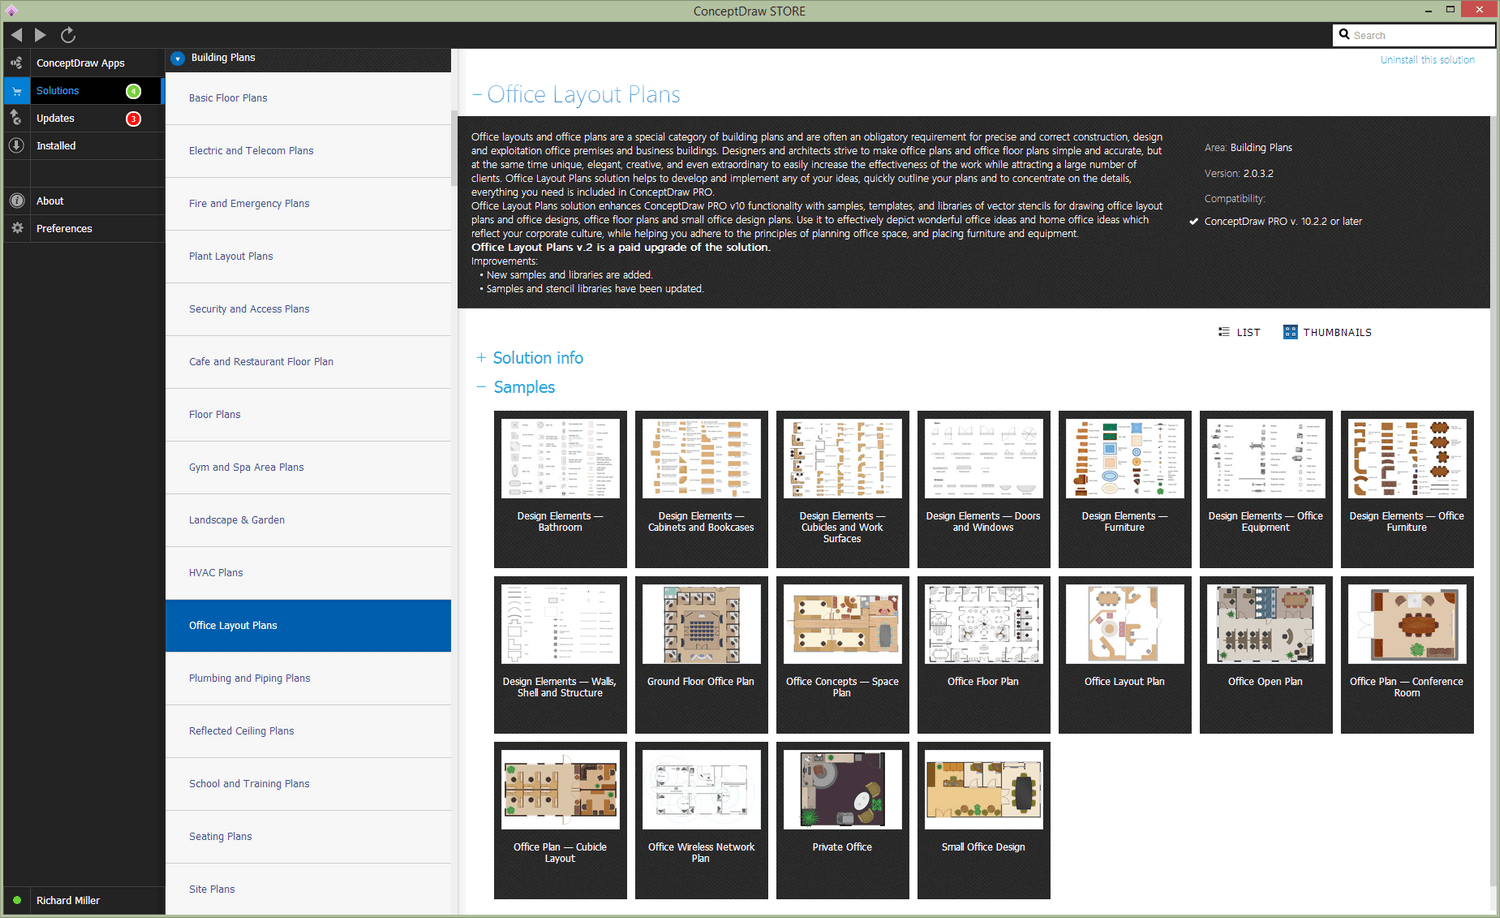Select Electric and Telecom Plans

pos(308,151)
